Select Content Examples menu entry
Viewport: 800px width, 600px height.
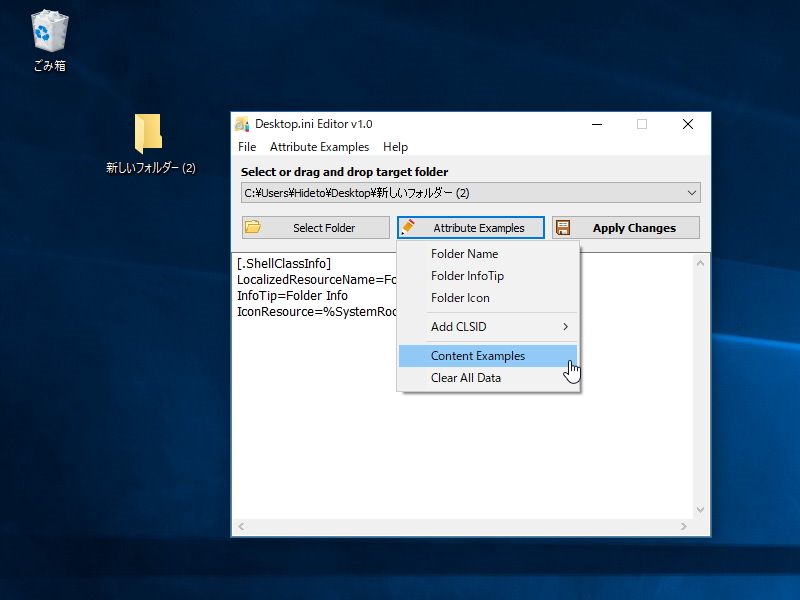488,356
